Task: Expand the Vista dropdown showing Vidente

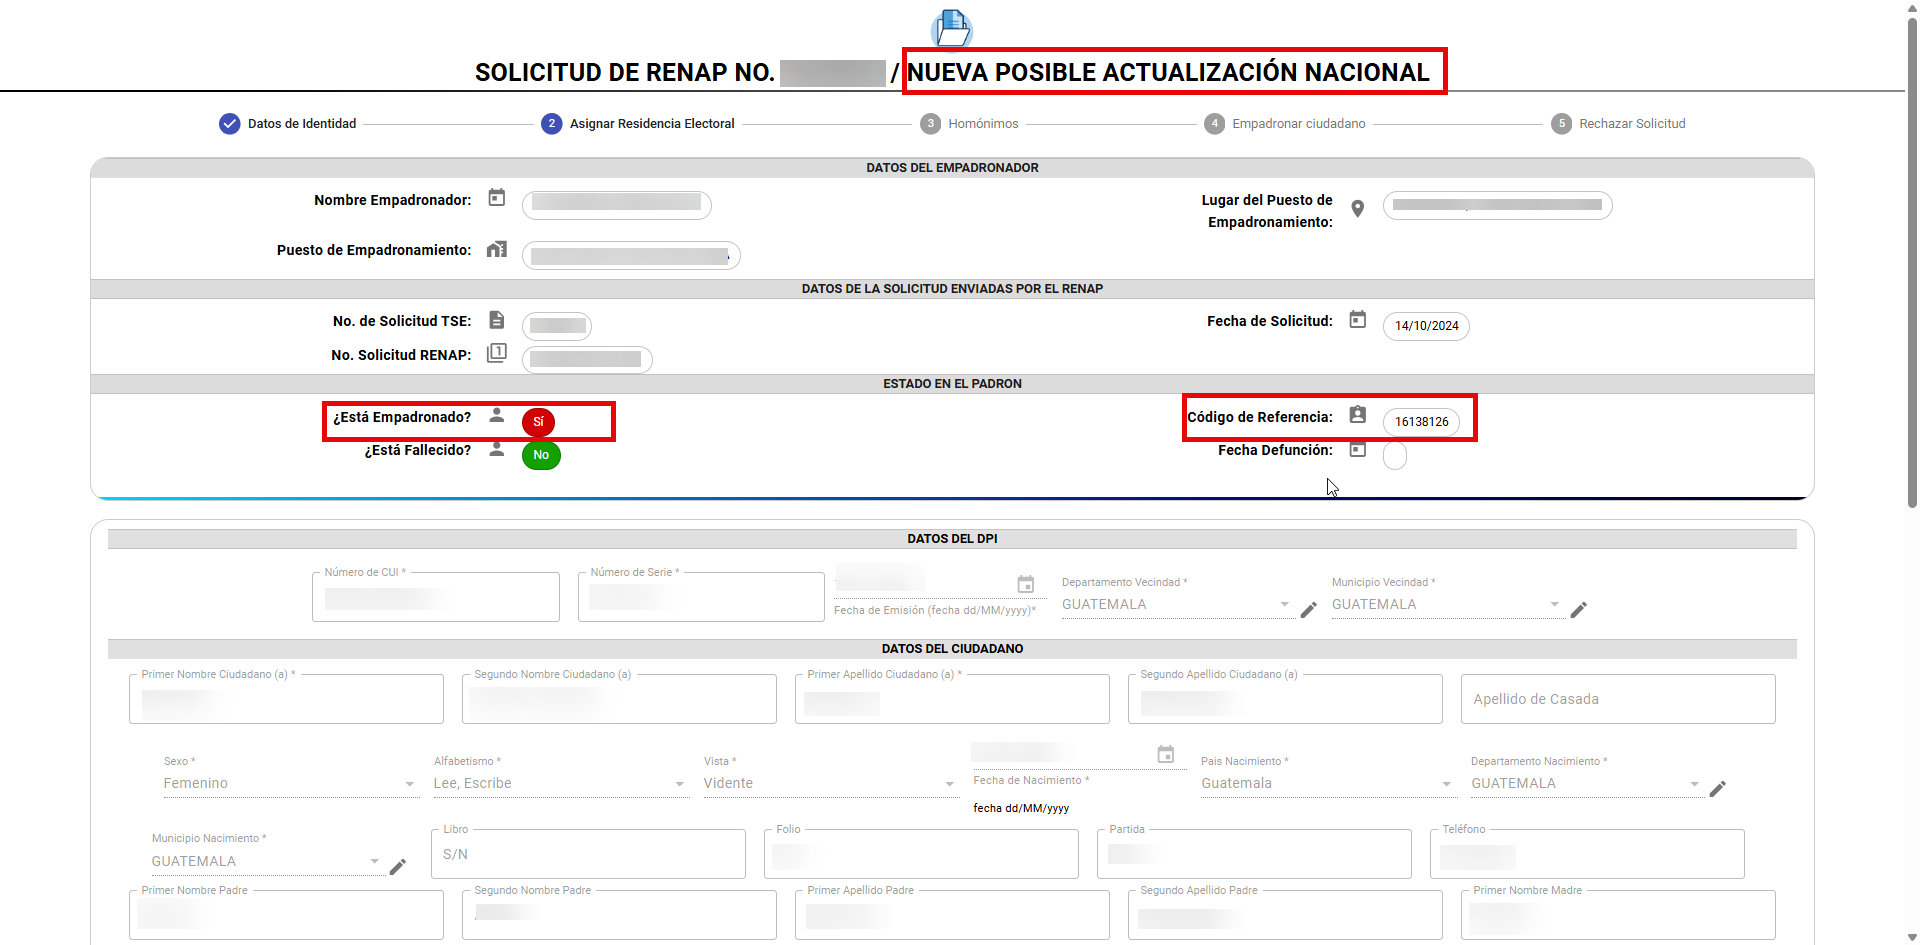Action: (x=829, y=784)
